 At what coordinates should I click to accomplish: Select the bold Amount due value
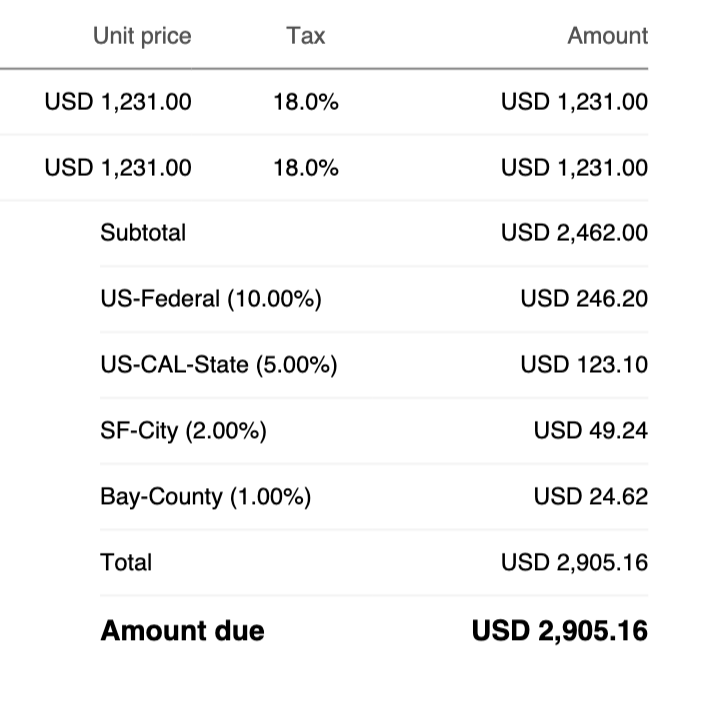tap(560, 631)
